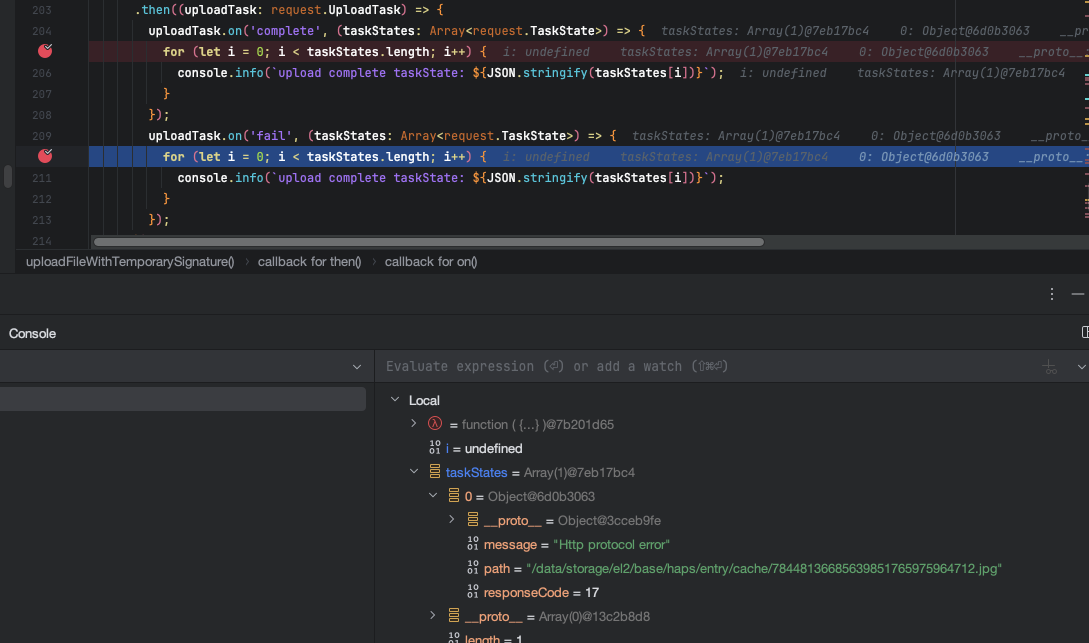The height and width of the screenshot is (643, 1089).
Task: Minimize the debug tool window
Action: (x=1077, y=294)
